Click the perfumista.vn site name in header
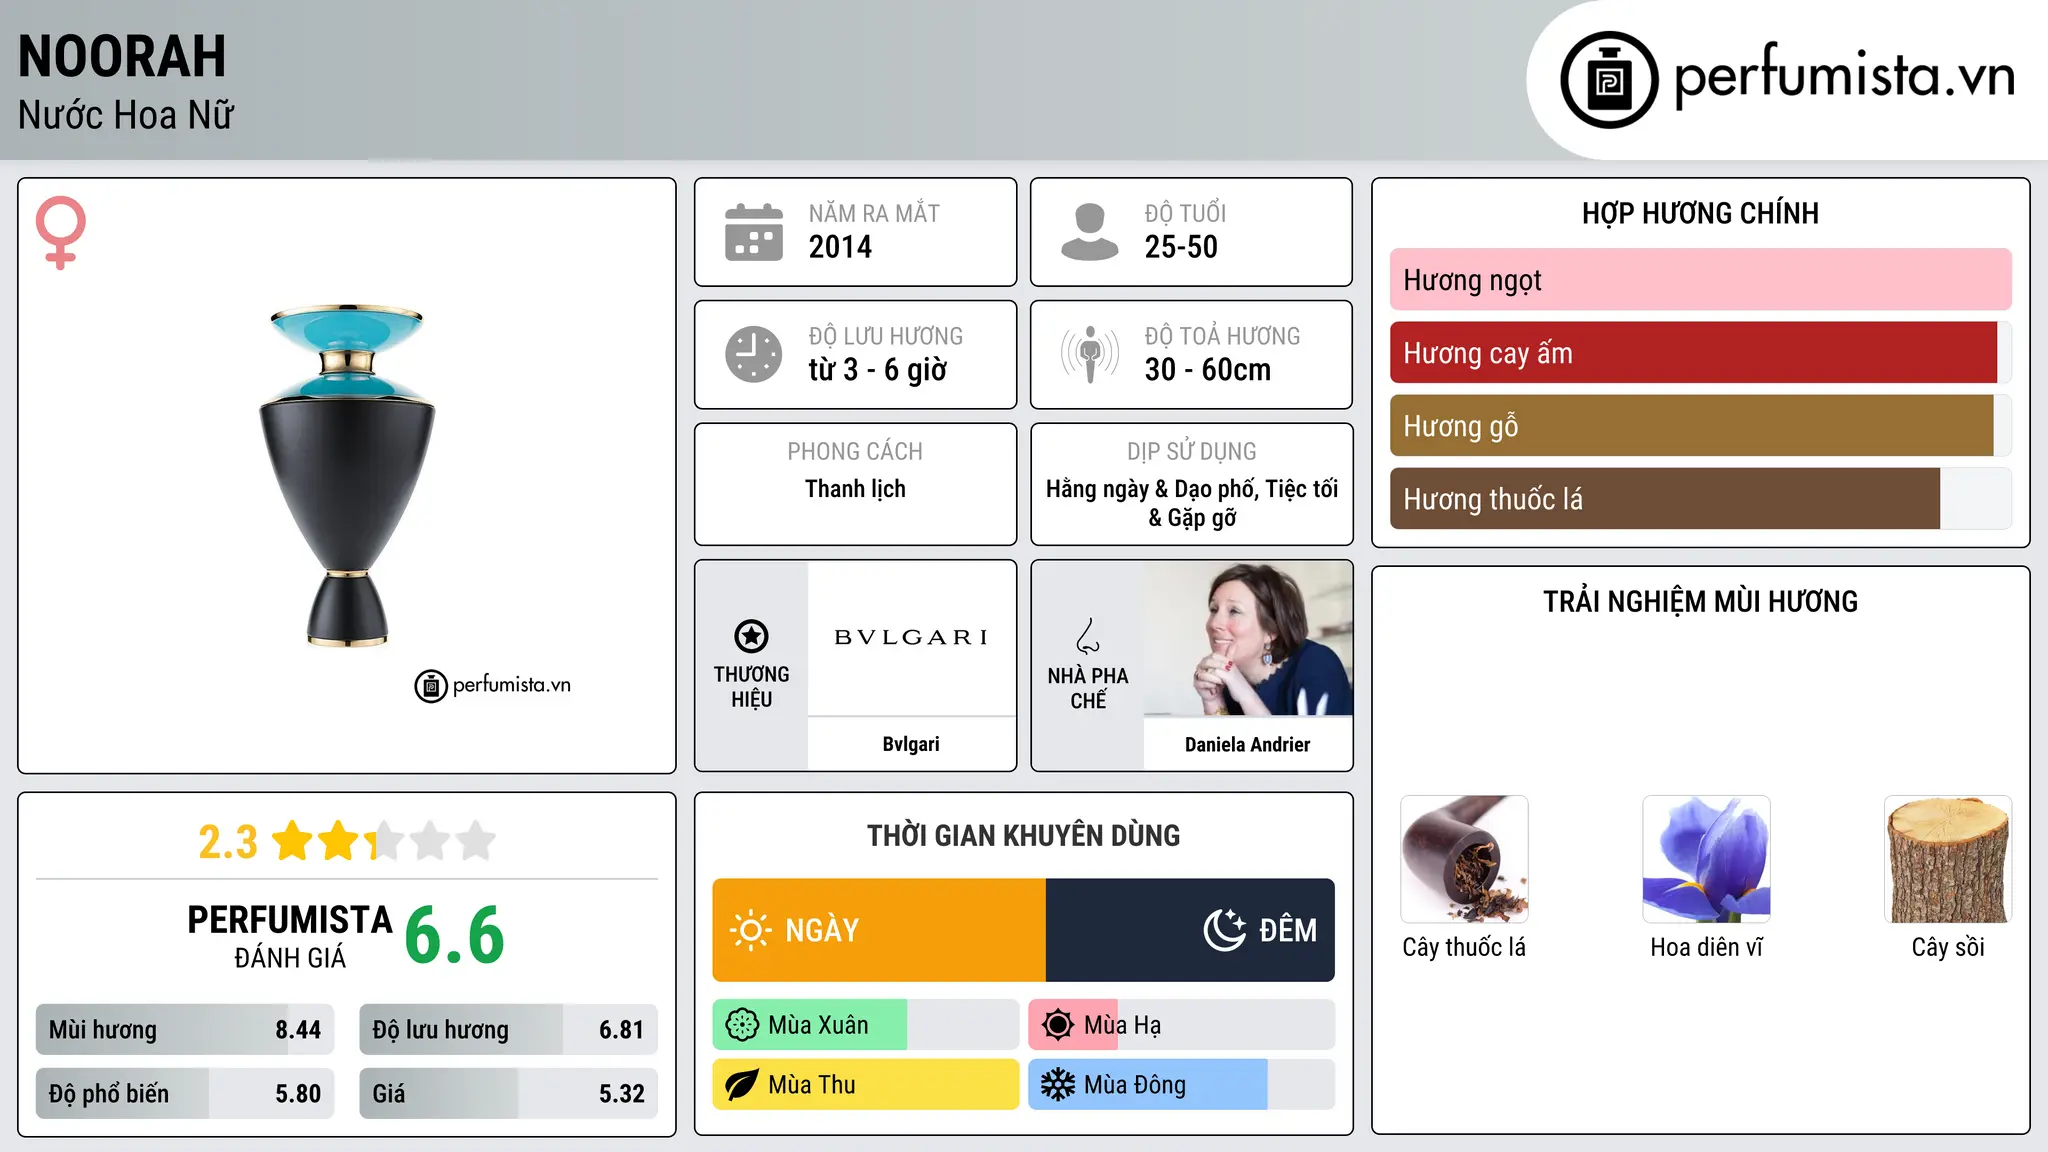The width and height of the screenshot is (2048, 1152). tap(1845, 76)
